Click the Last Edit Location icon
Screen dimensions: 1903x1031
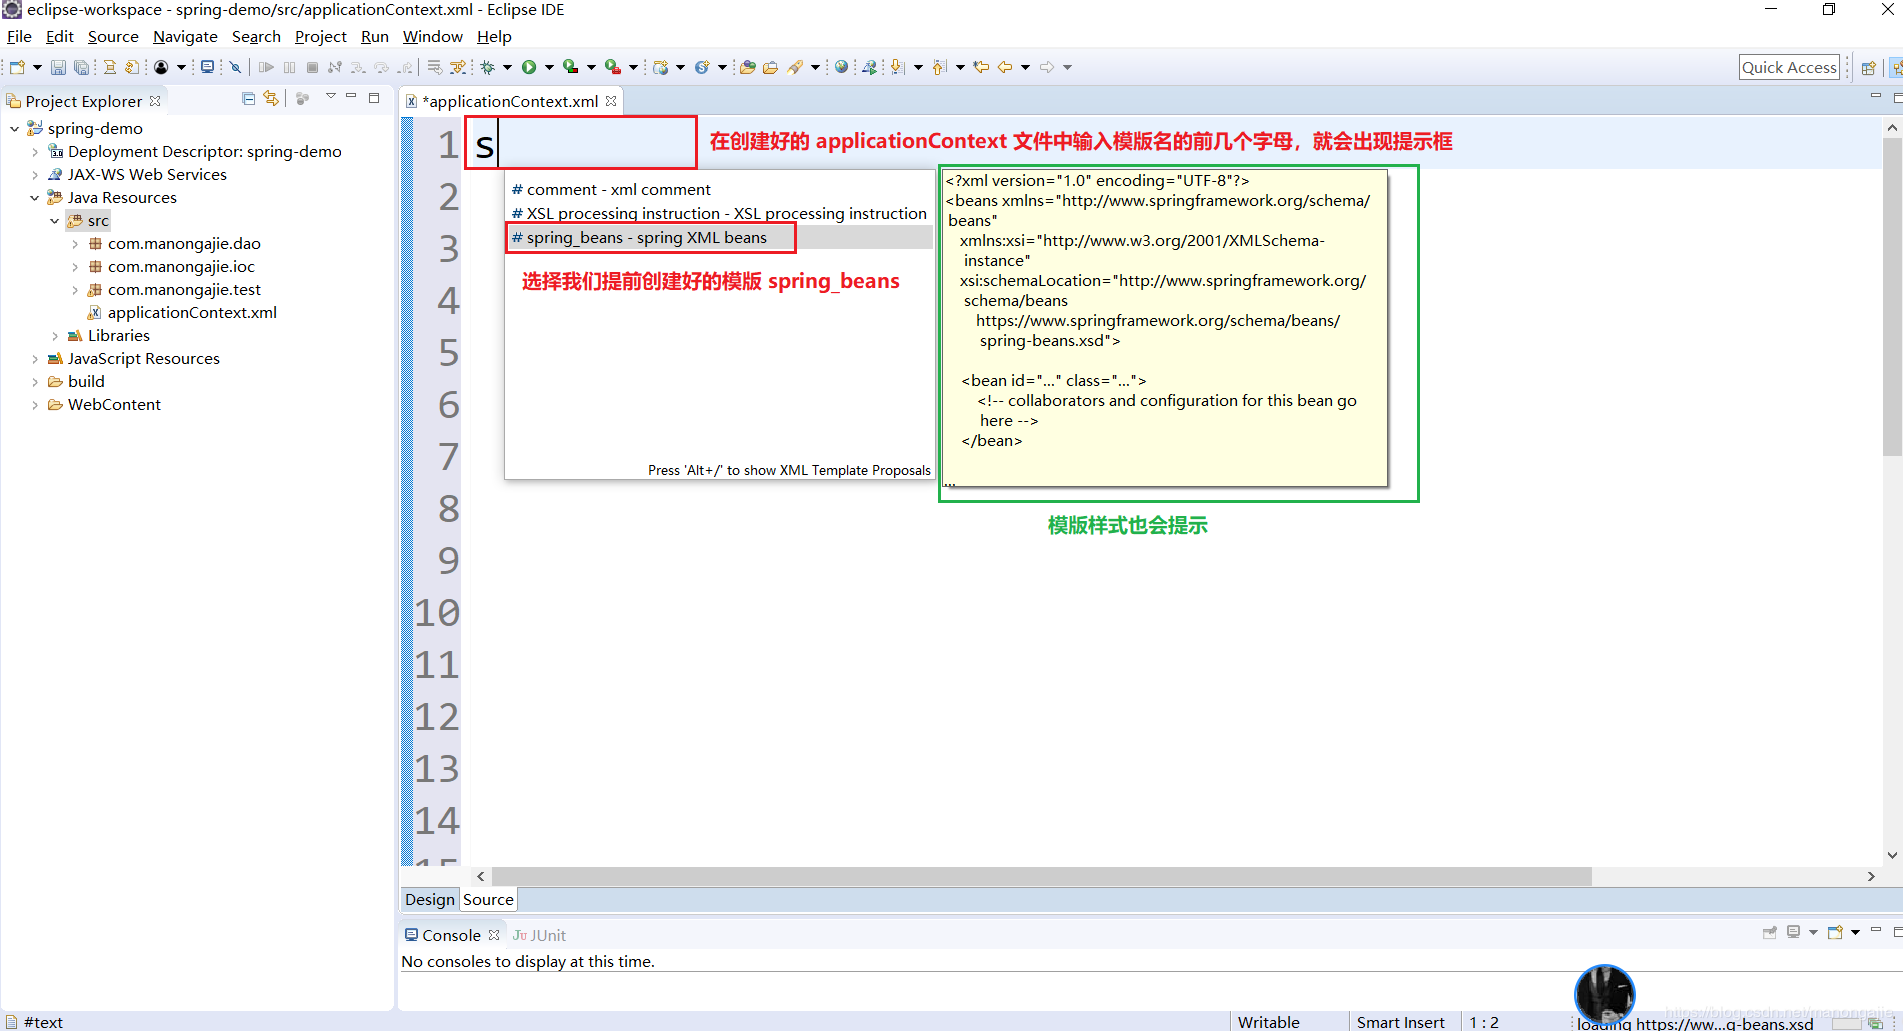click(x=981, y=67)
